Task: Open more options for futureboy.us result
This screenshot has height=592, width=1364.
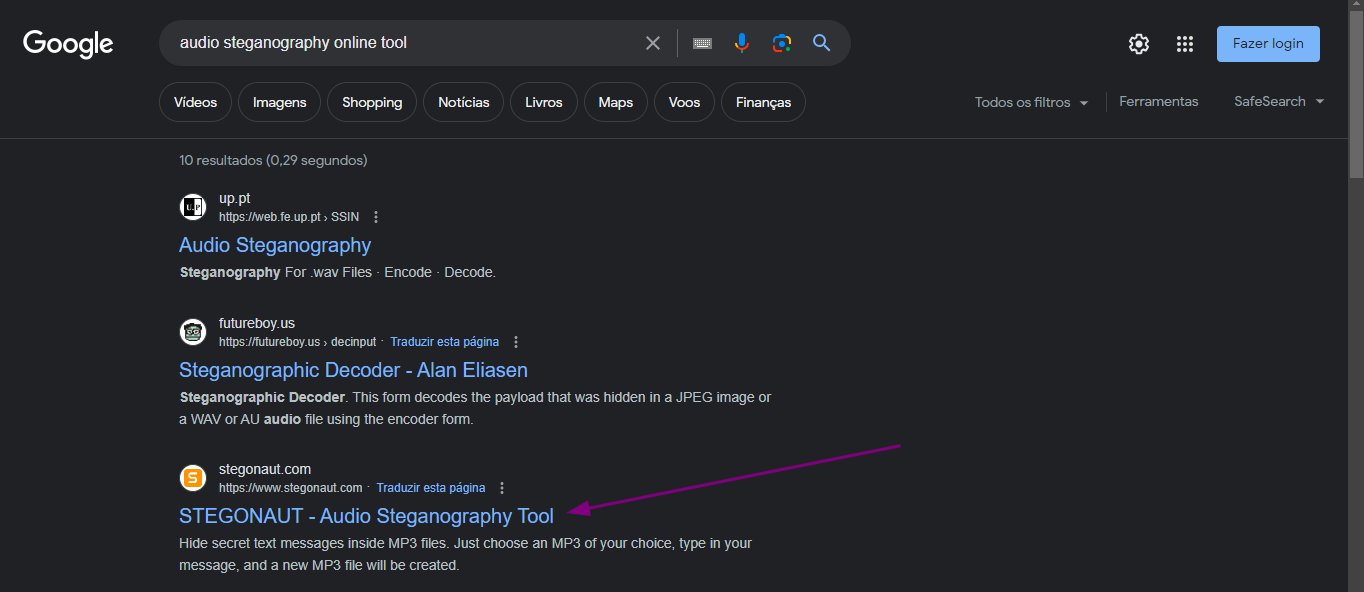Action: point(516,342)
